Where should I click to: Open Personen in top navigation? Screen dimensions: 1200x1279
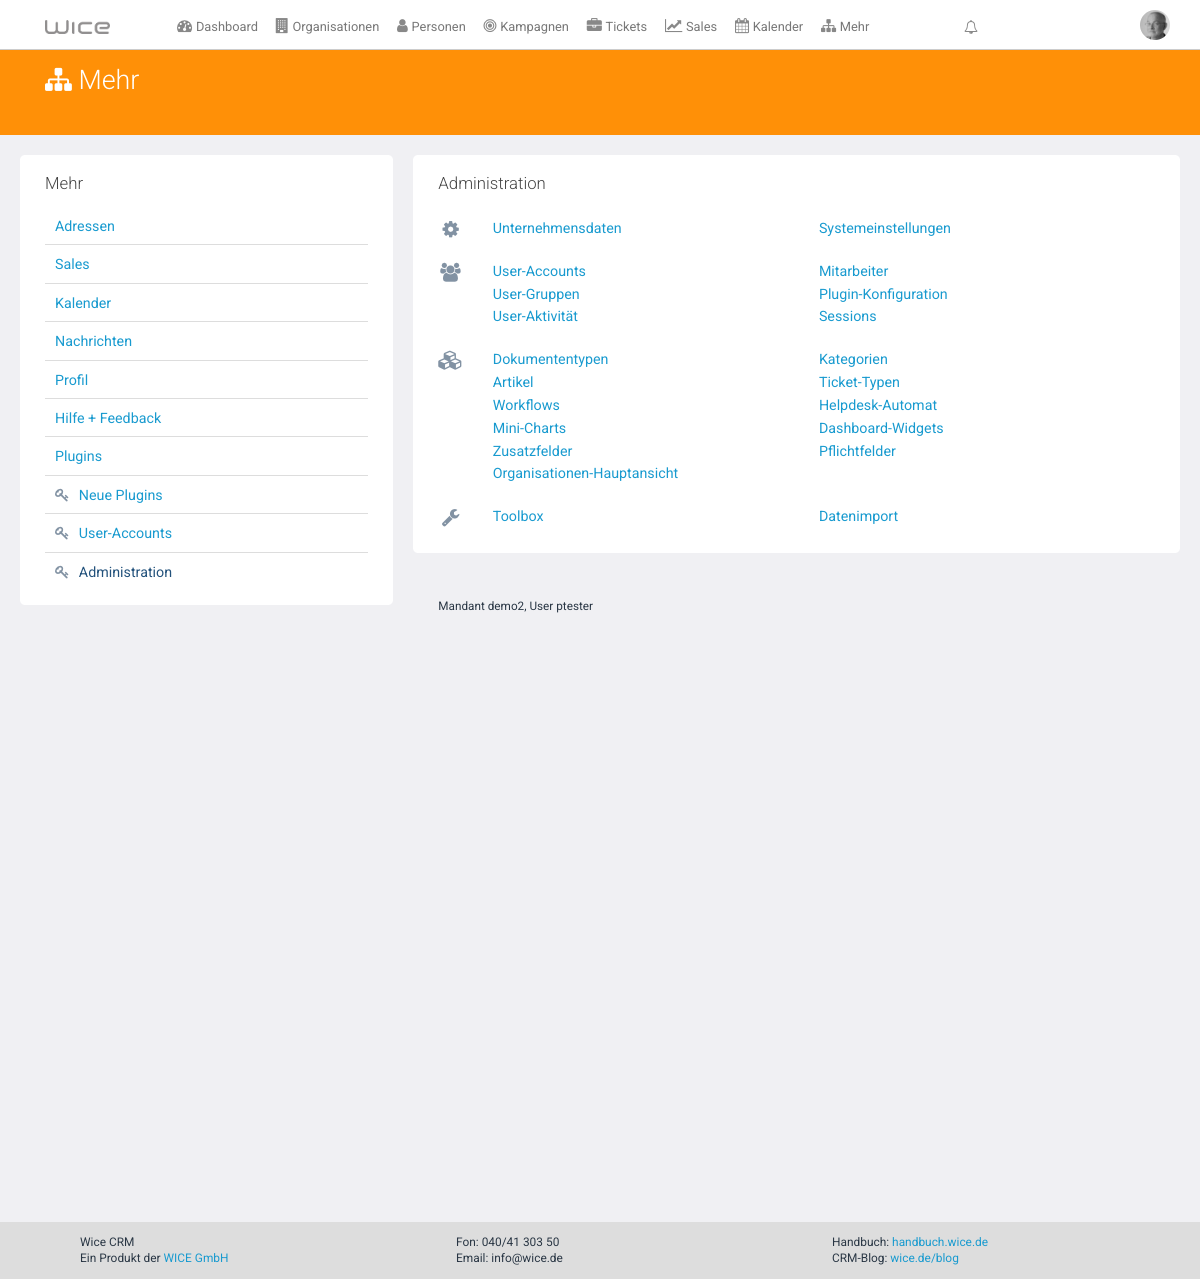click(431, 27)
